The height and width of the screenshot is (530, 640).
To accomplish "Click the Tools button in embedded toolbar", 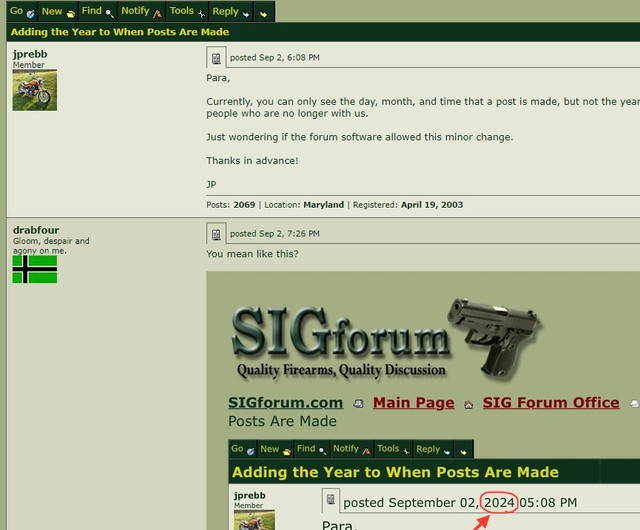I will (x=393, y=449).
